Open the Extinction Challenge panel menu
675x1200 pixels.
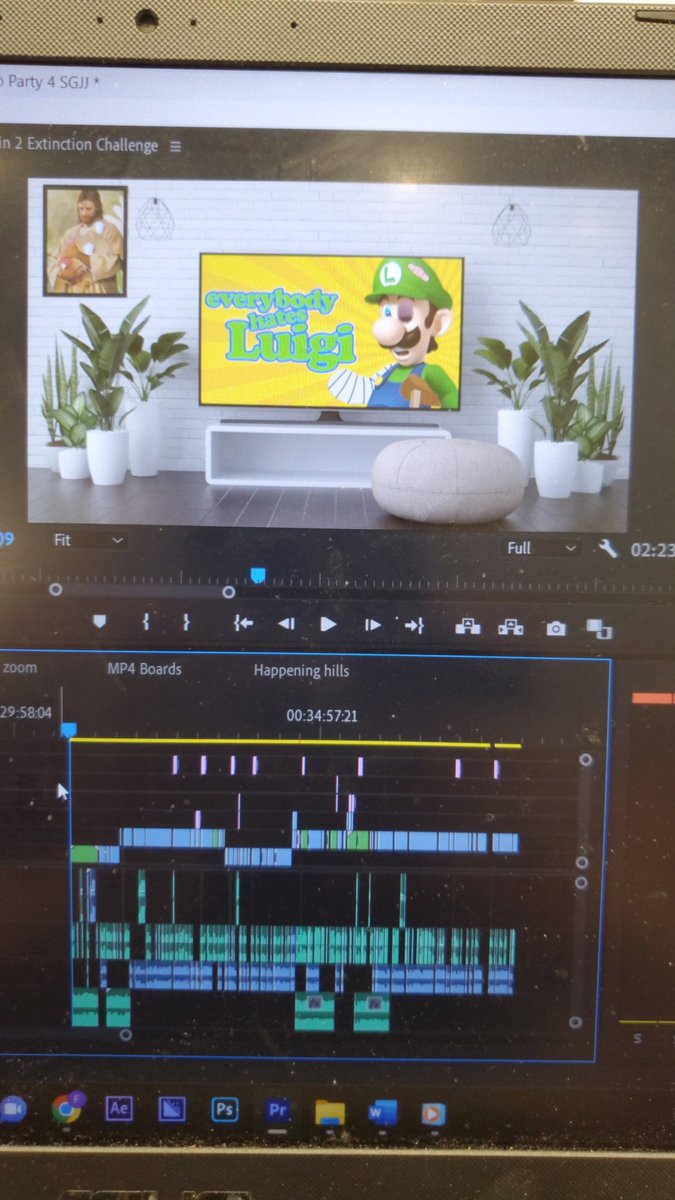(x=176, y=146)
